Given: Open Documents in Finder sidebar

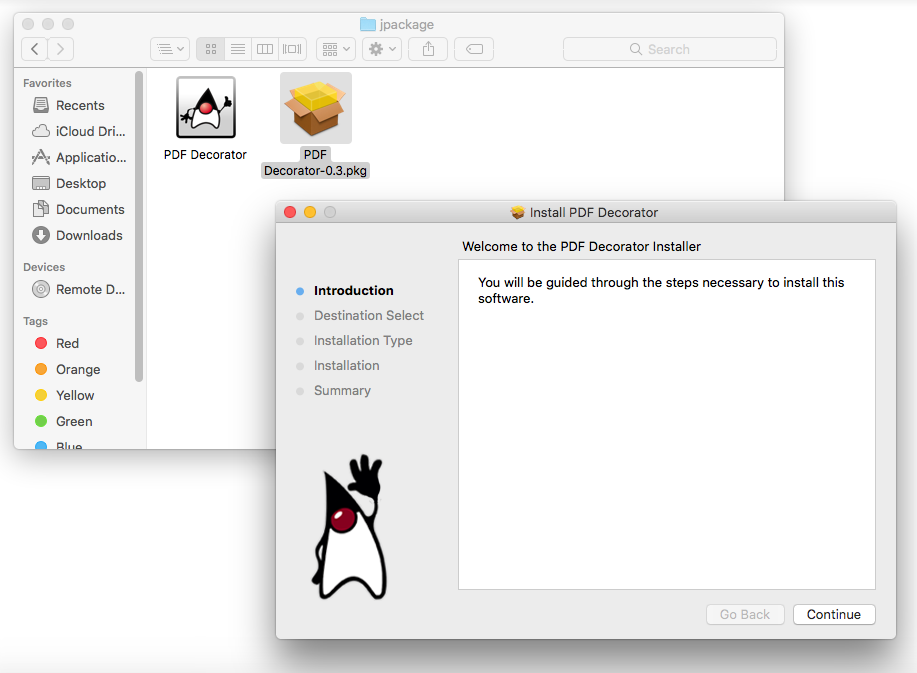Looking at the screenshot, I should (x=78, y=209).
